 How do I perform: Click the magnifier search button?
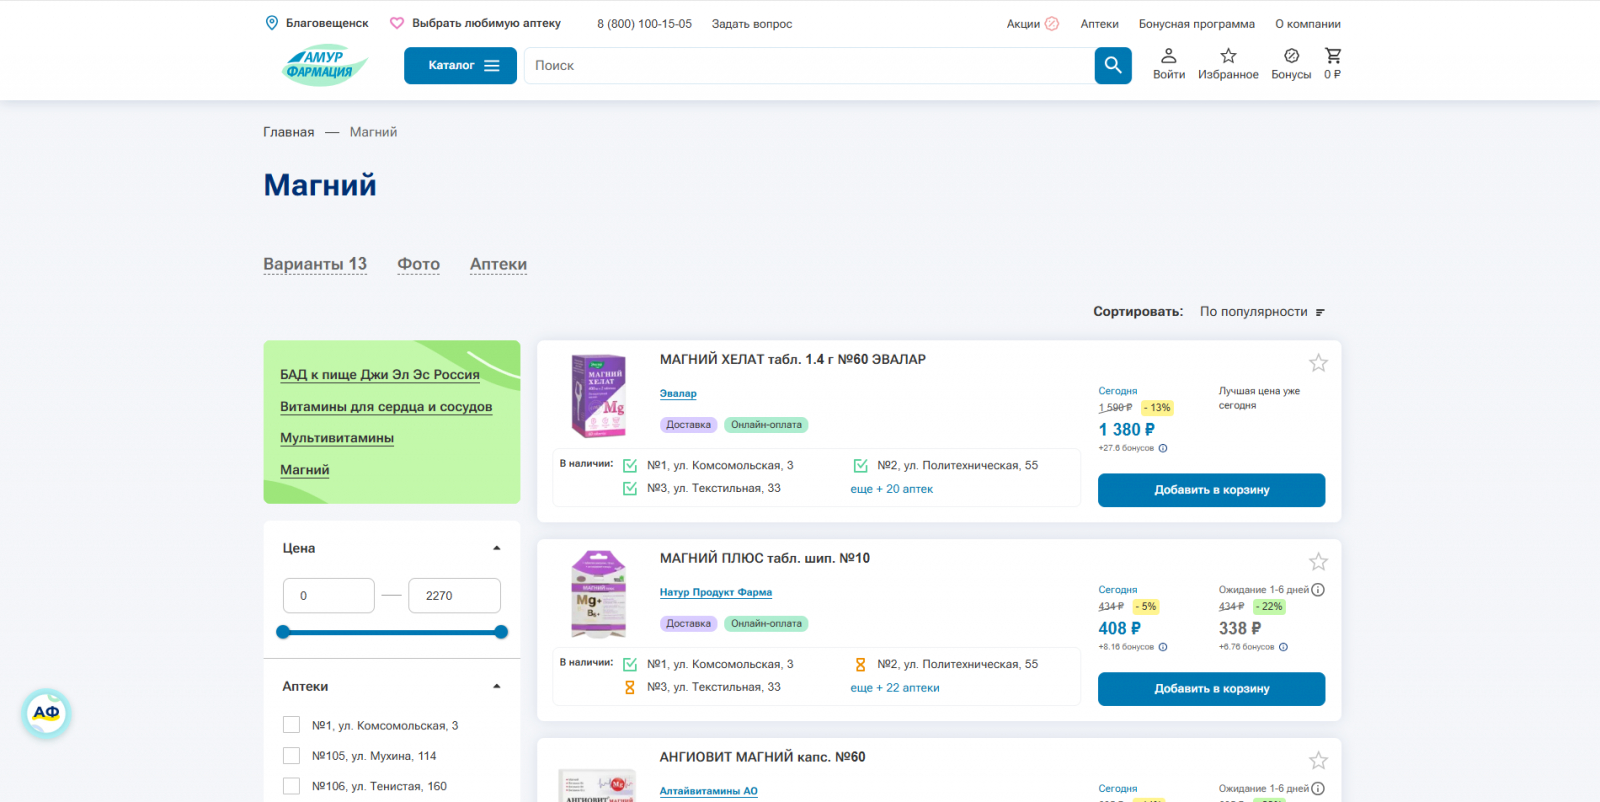coord(1113,66)
